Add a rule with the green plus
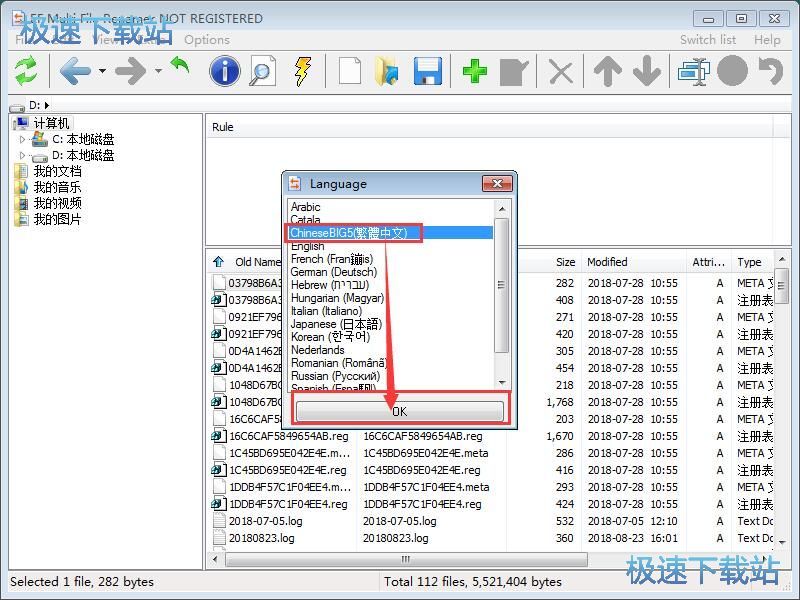The image size is (800, 600). point(474,71)
